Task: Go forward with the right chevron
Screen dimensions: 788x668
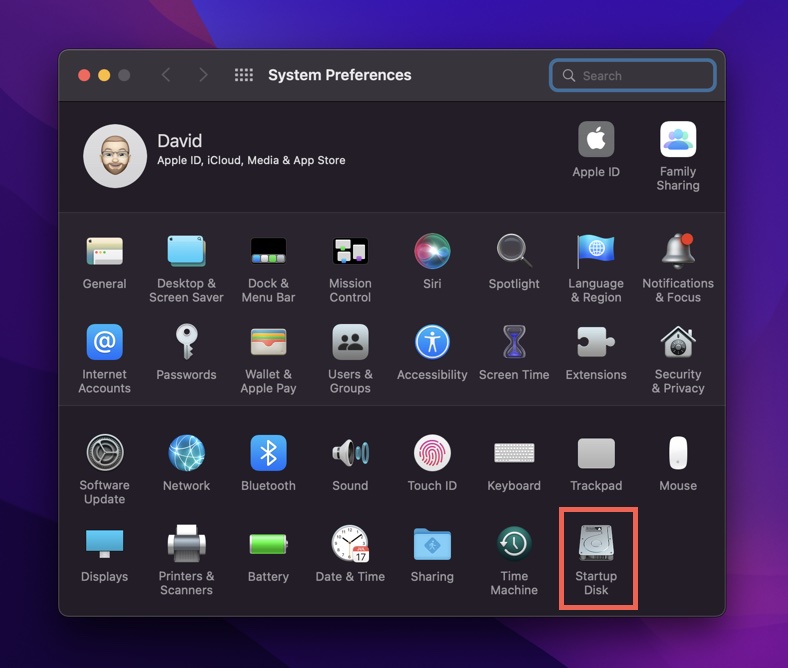Action: coord(203,75)
